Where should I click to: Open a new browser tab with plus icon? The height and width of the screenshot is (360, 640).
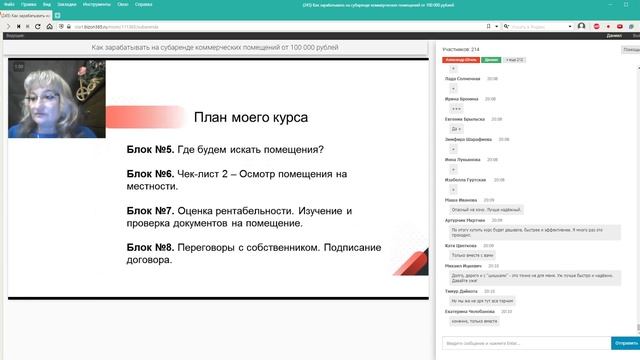(58, 16)
